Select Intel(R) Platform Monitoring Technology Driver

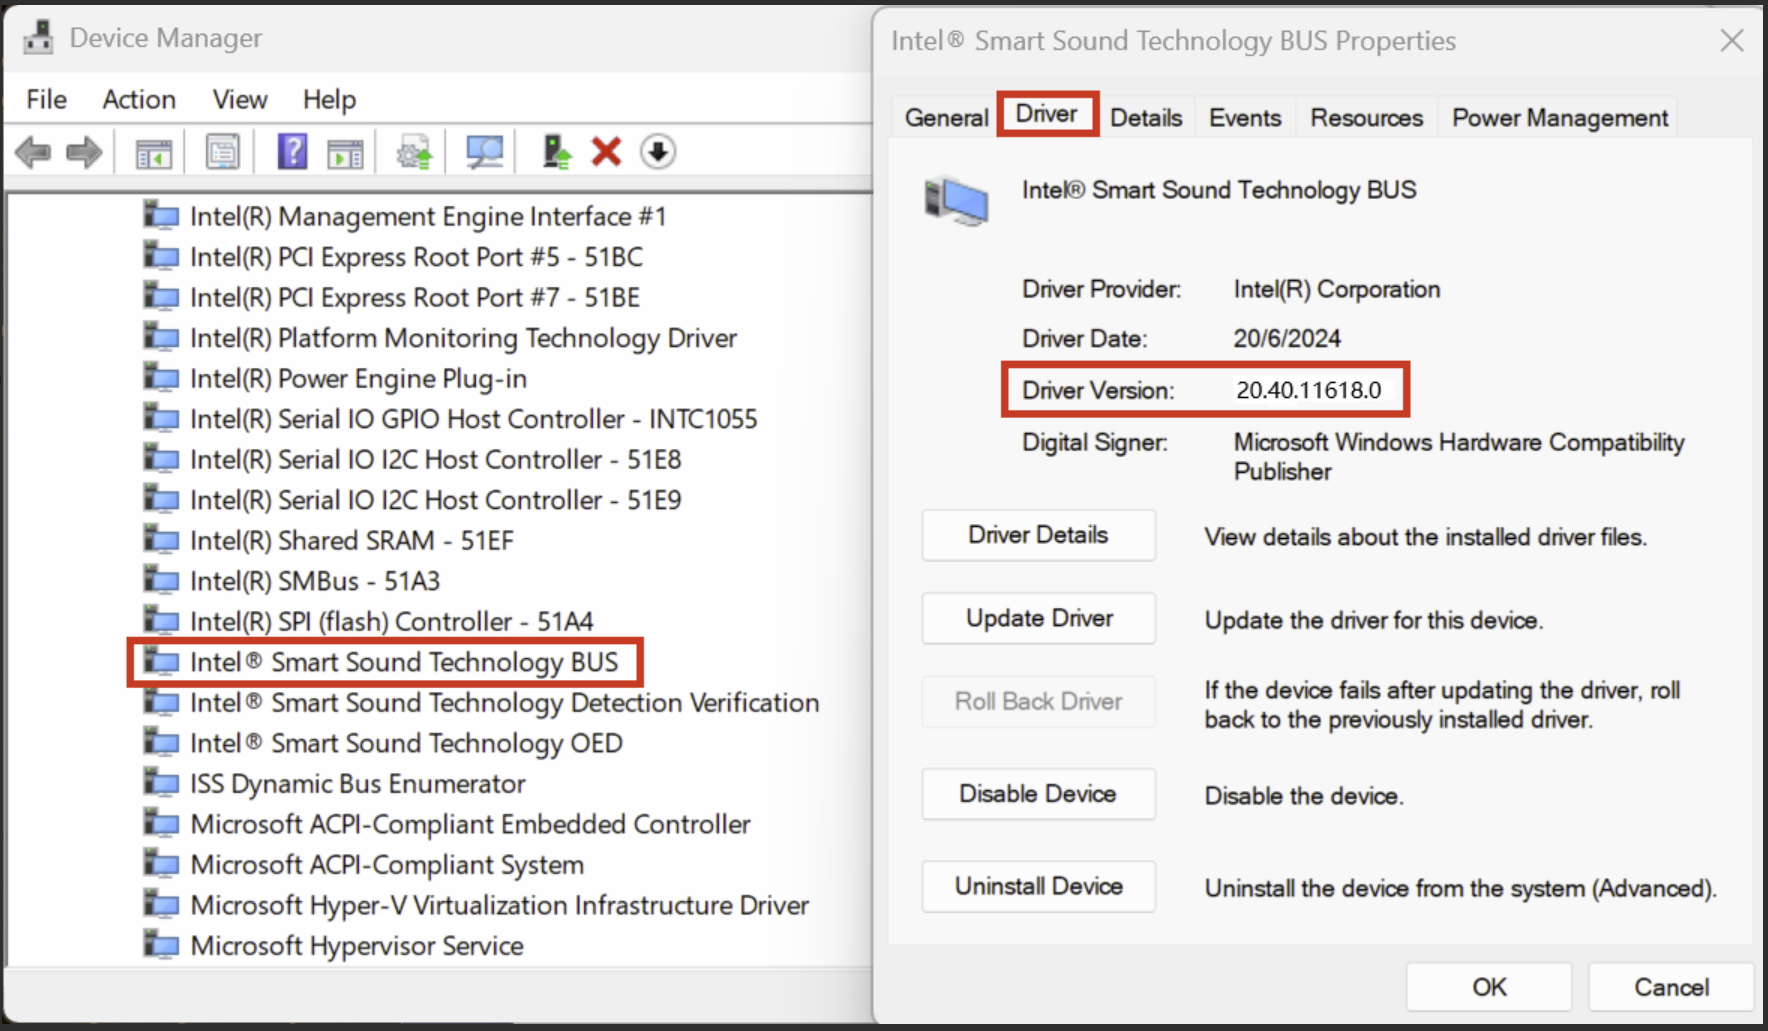(463, 338)
